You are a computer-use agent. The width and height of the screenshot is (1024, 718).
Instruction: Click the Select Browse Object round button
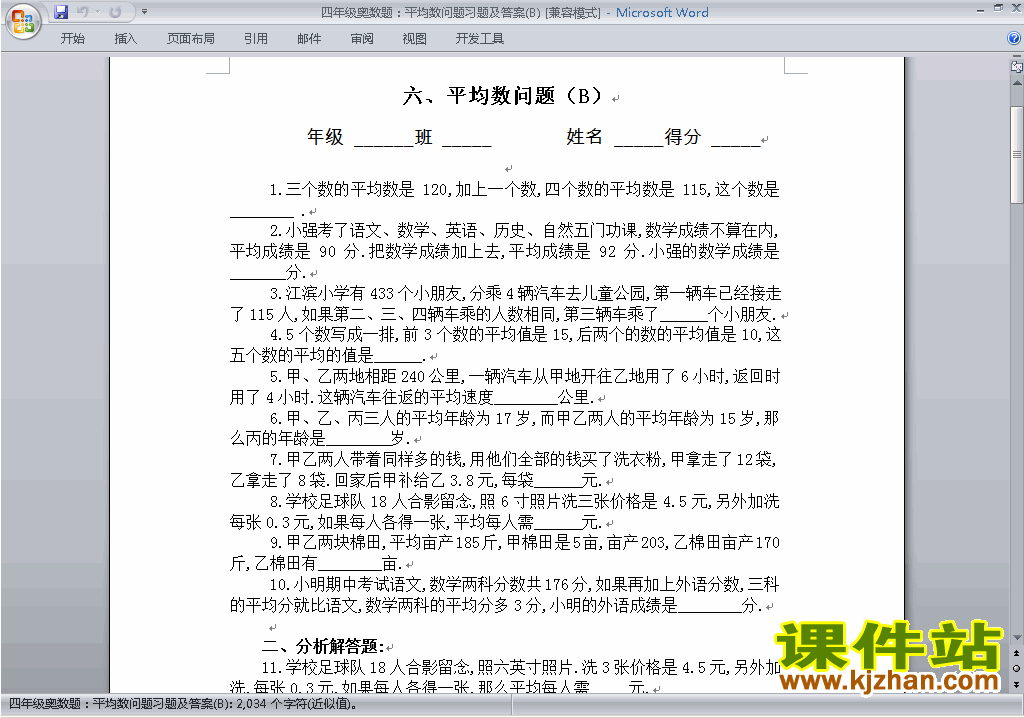click(x=1017, y=668)
